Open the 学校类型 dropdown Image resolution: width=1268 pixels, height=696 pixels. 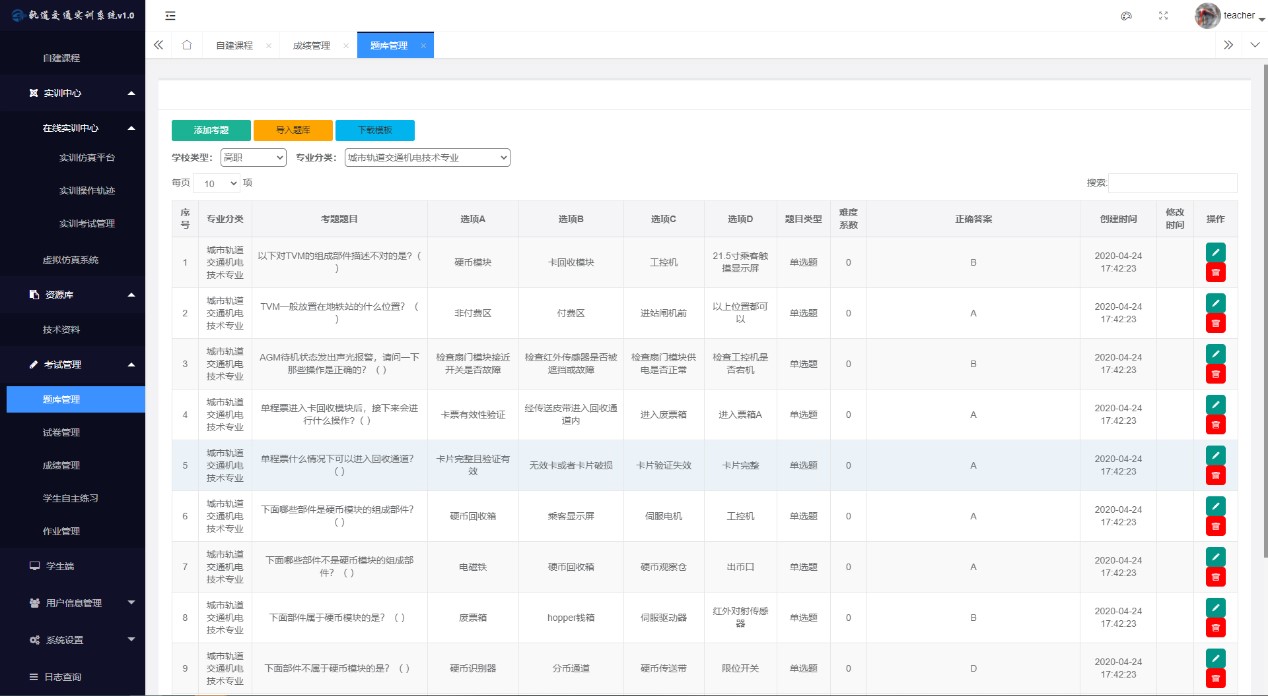pos(253,157)
